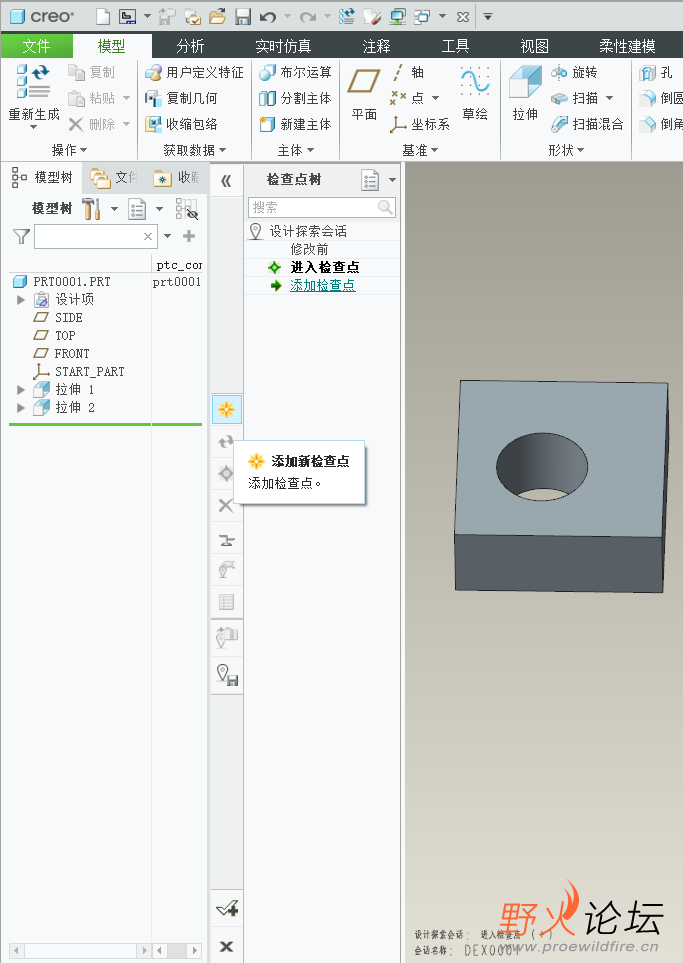
Task: Start the 扫描混合 swept blend tool
Action: (x=587, y=124)
